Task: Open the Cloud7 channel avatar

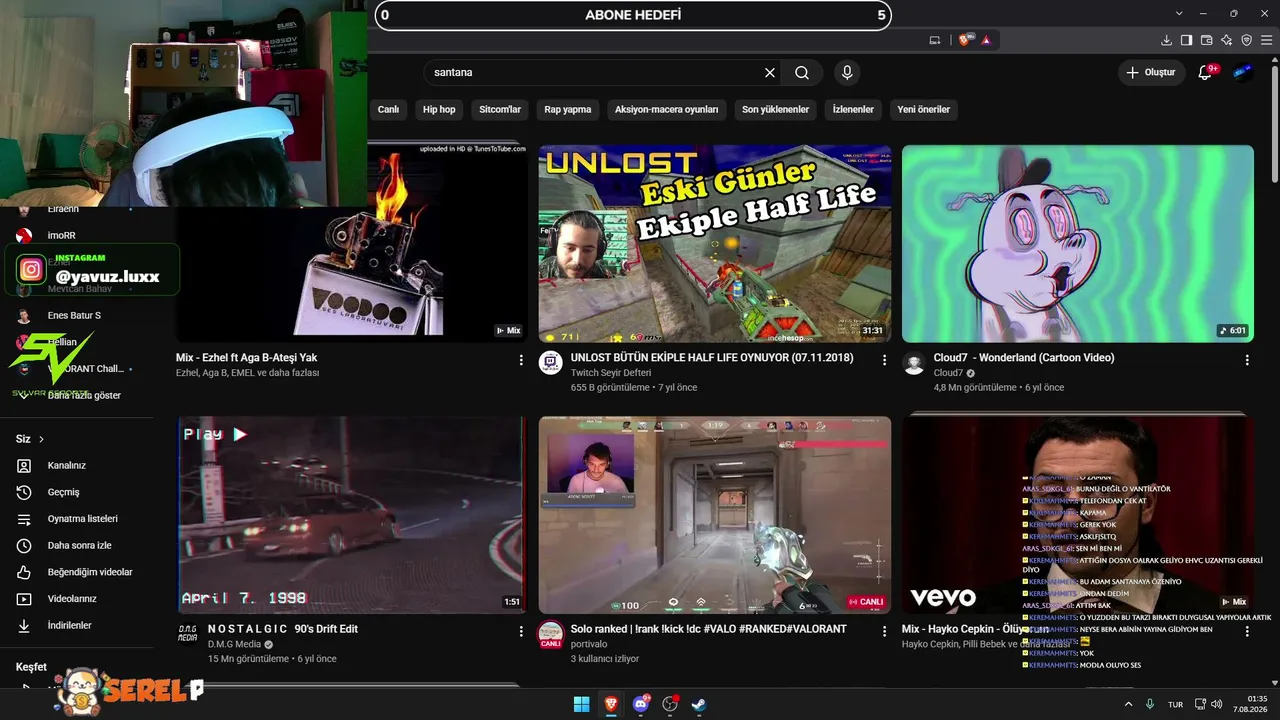Action: [914, 363]
